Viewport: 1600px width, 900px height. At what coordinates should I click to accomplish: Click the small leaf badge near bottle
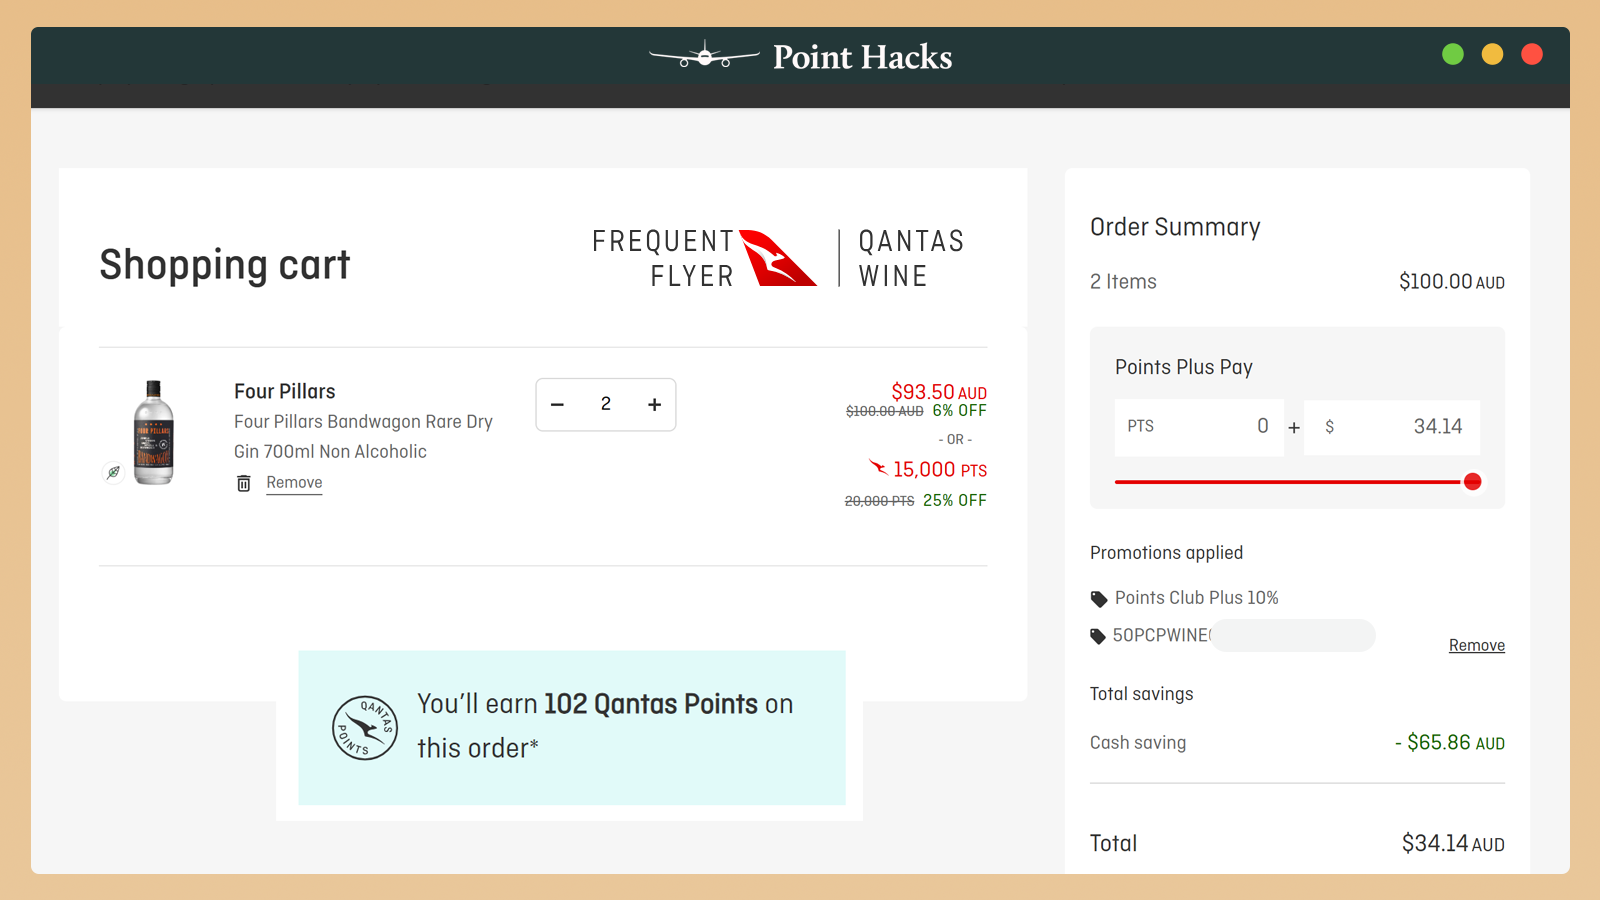coord(114,472)
